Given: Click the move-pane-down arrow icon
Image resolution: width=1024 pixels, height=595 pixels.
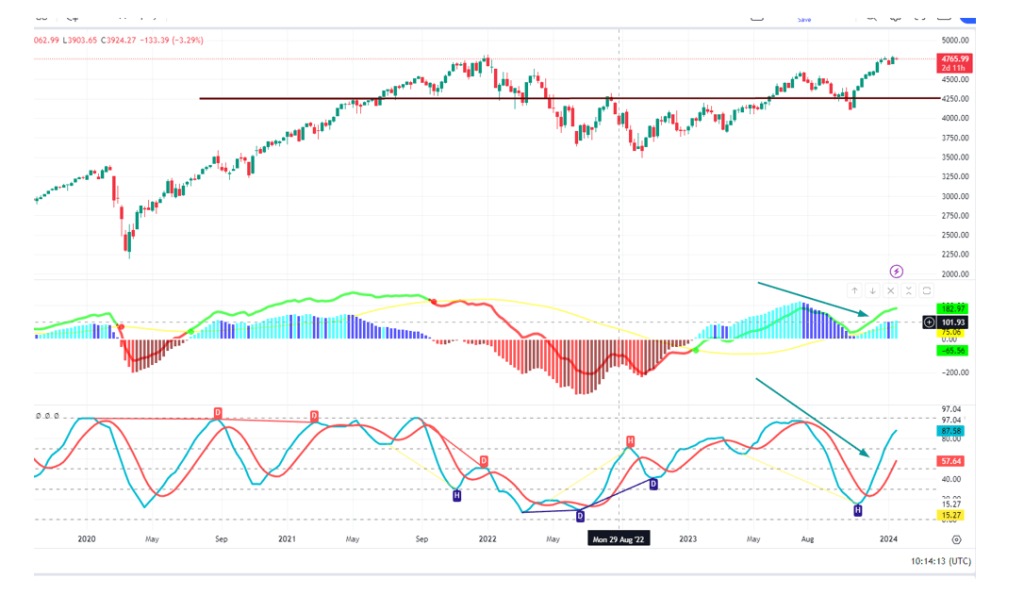Looking at the screenshot, I should (873, 291).
